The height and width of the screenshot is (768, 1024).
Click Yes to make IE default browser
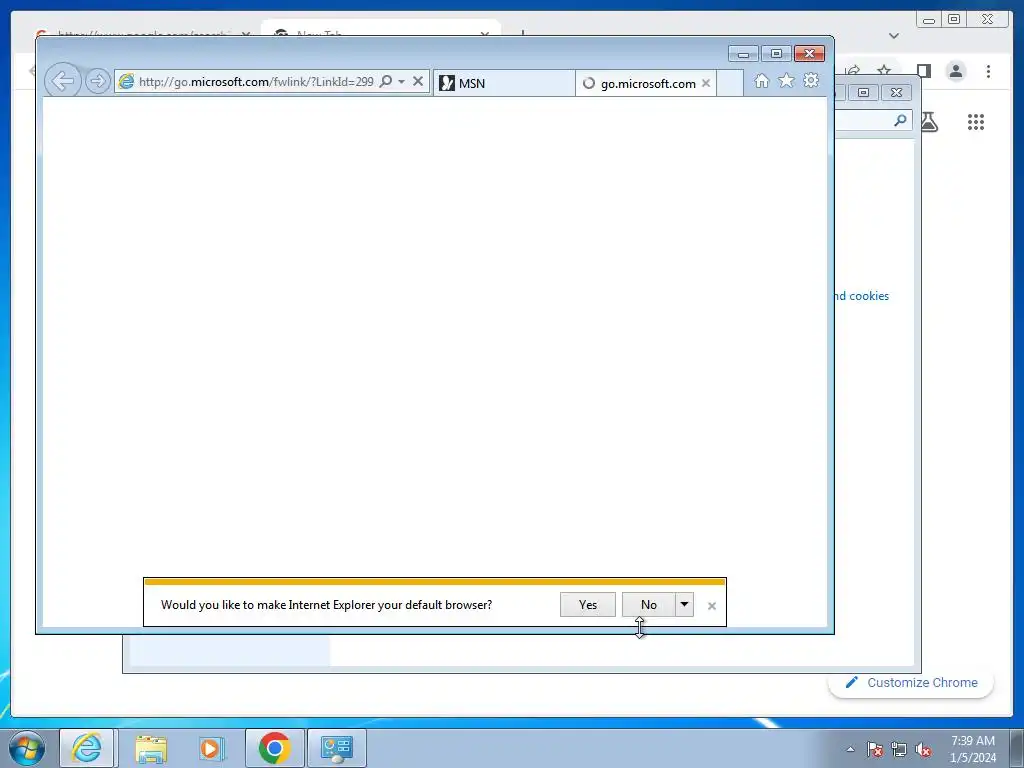pos(588,605)
